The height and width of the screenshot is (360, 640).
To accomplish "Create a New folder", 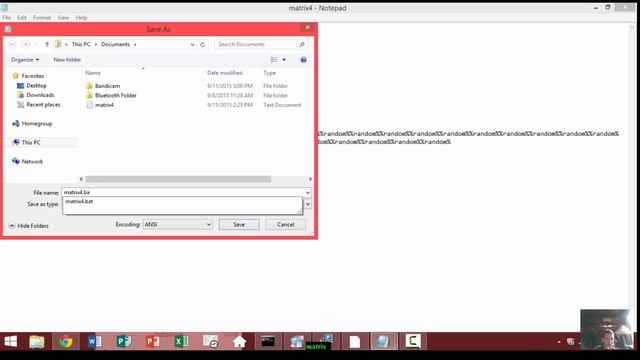I will tap(67, 60).
